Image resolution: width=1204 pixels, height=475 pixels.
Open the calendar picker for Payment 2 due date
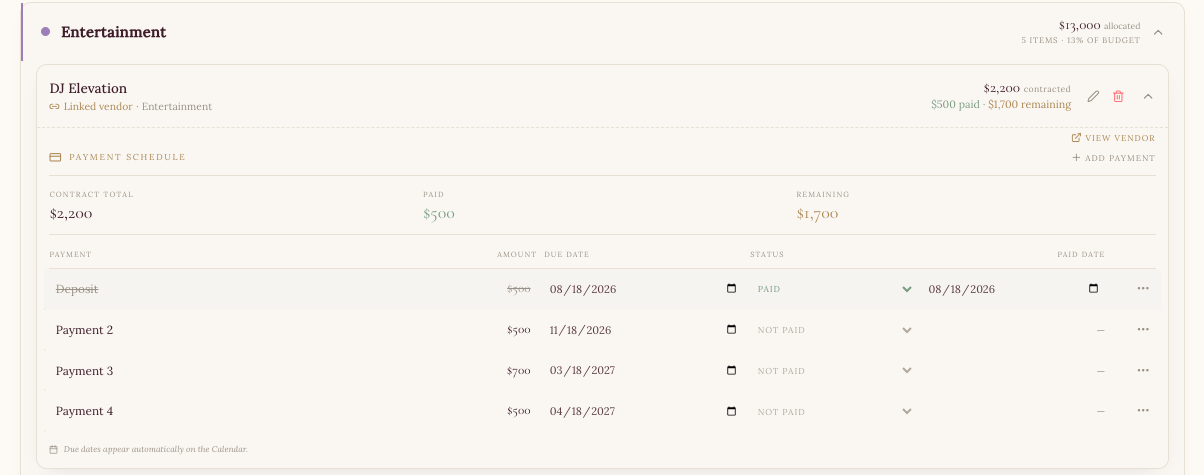point(731,330)
